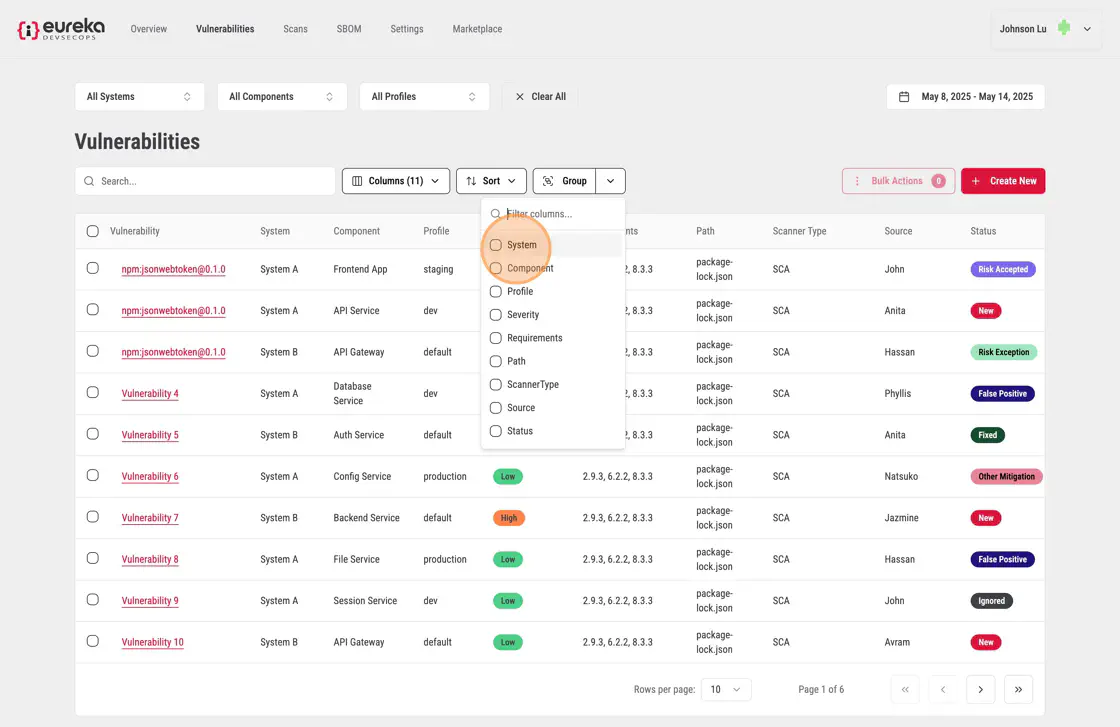Jump to last page double-arrow
The image size is (1120, 727).
click(x=1018, y=689)
